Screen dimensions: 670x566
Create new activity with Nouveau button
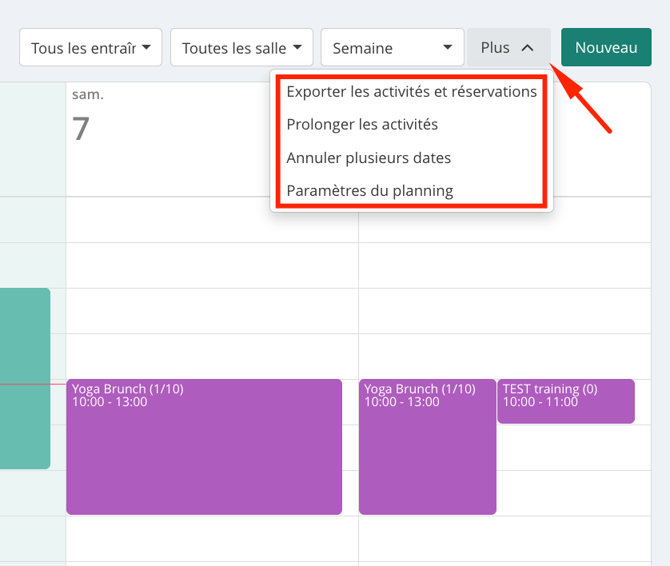(x=606, y=47)
